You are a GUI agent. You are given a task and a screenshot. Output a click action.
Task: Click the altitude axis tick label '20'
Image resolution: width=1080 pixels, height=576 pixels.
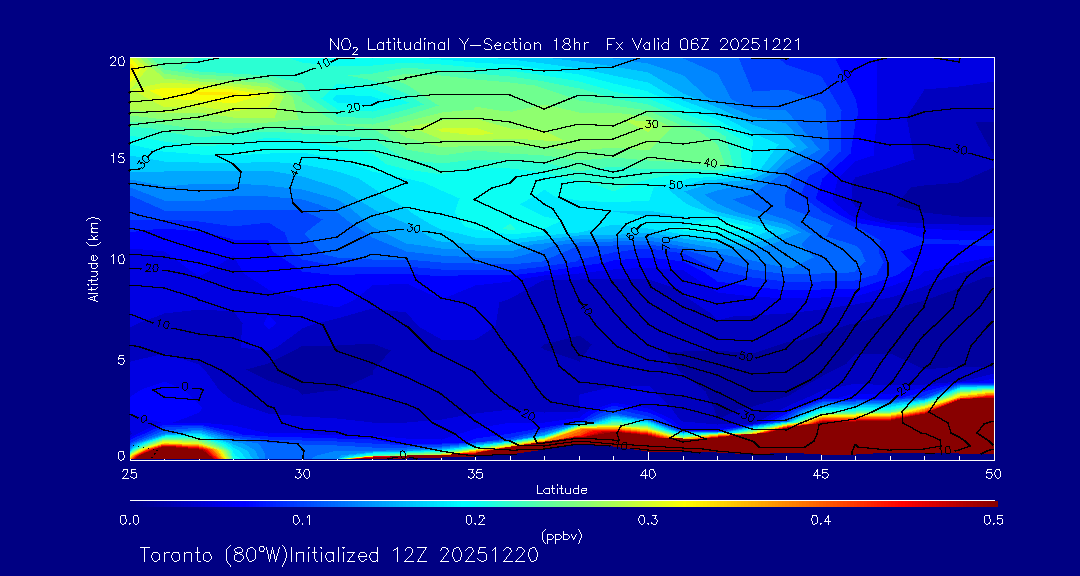[118, 61]
